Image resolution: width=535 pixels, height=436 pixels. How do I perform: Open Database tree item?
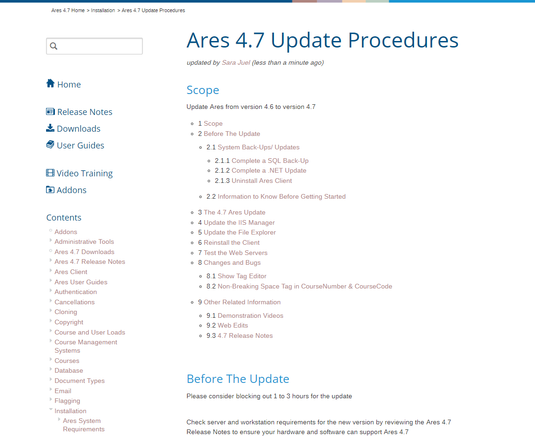coord(69,370)
